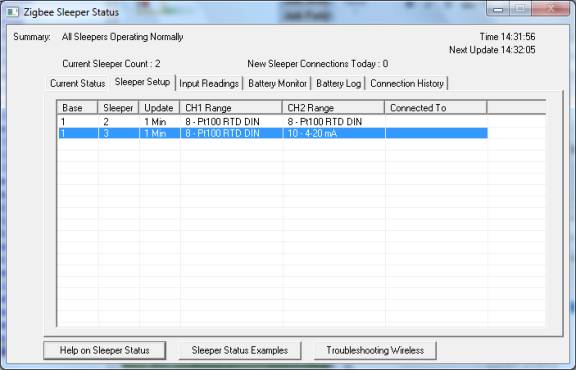Click the Connected To column header
This screenshot has width=576, height=370.
coord(436,108)
